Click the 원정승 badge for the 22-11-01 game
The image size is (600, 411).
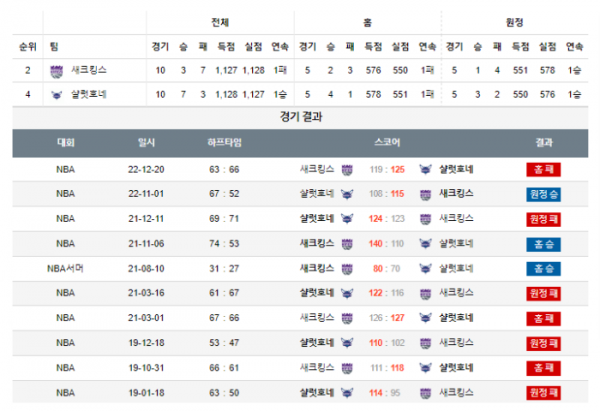tap(543, 194)
